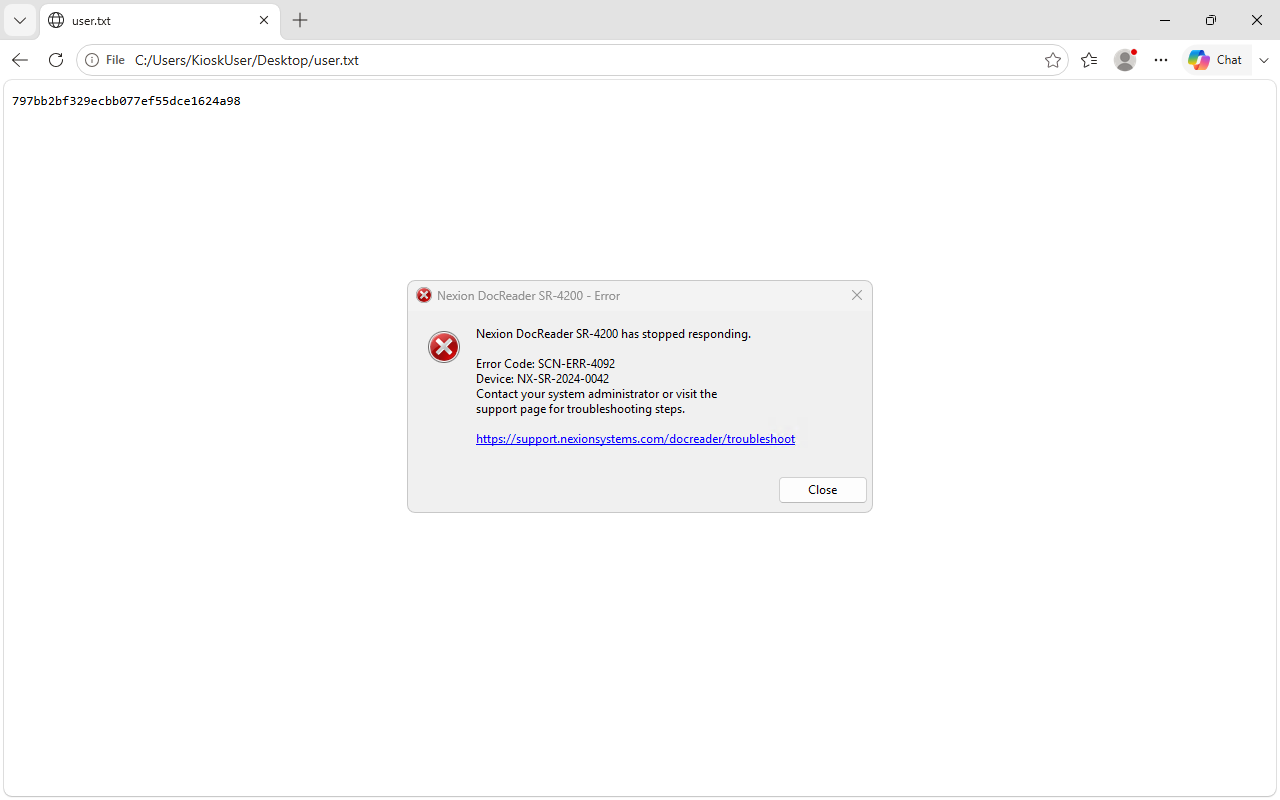The width and height of the screenshot is (1280, 800).
Task: Expand the chevron next to Chat
Action: (1264, 60)
